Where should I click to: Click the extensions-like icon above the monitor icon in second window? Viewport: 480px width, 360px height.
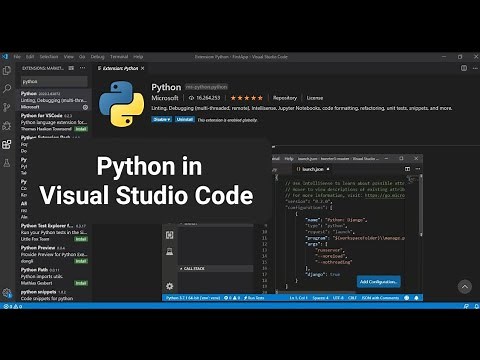click(x=169, y=235)
